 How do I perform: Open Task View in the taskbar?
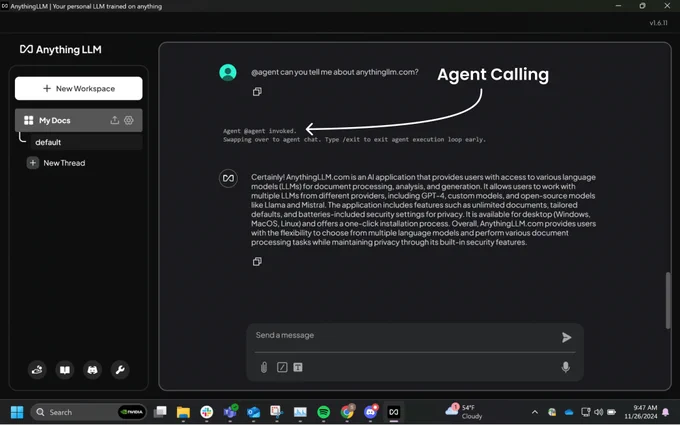pos(160,412)
